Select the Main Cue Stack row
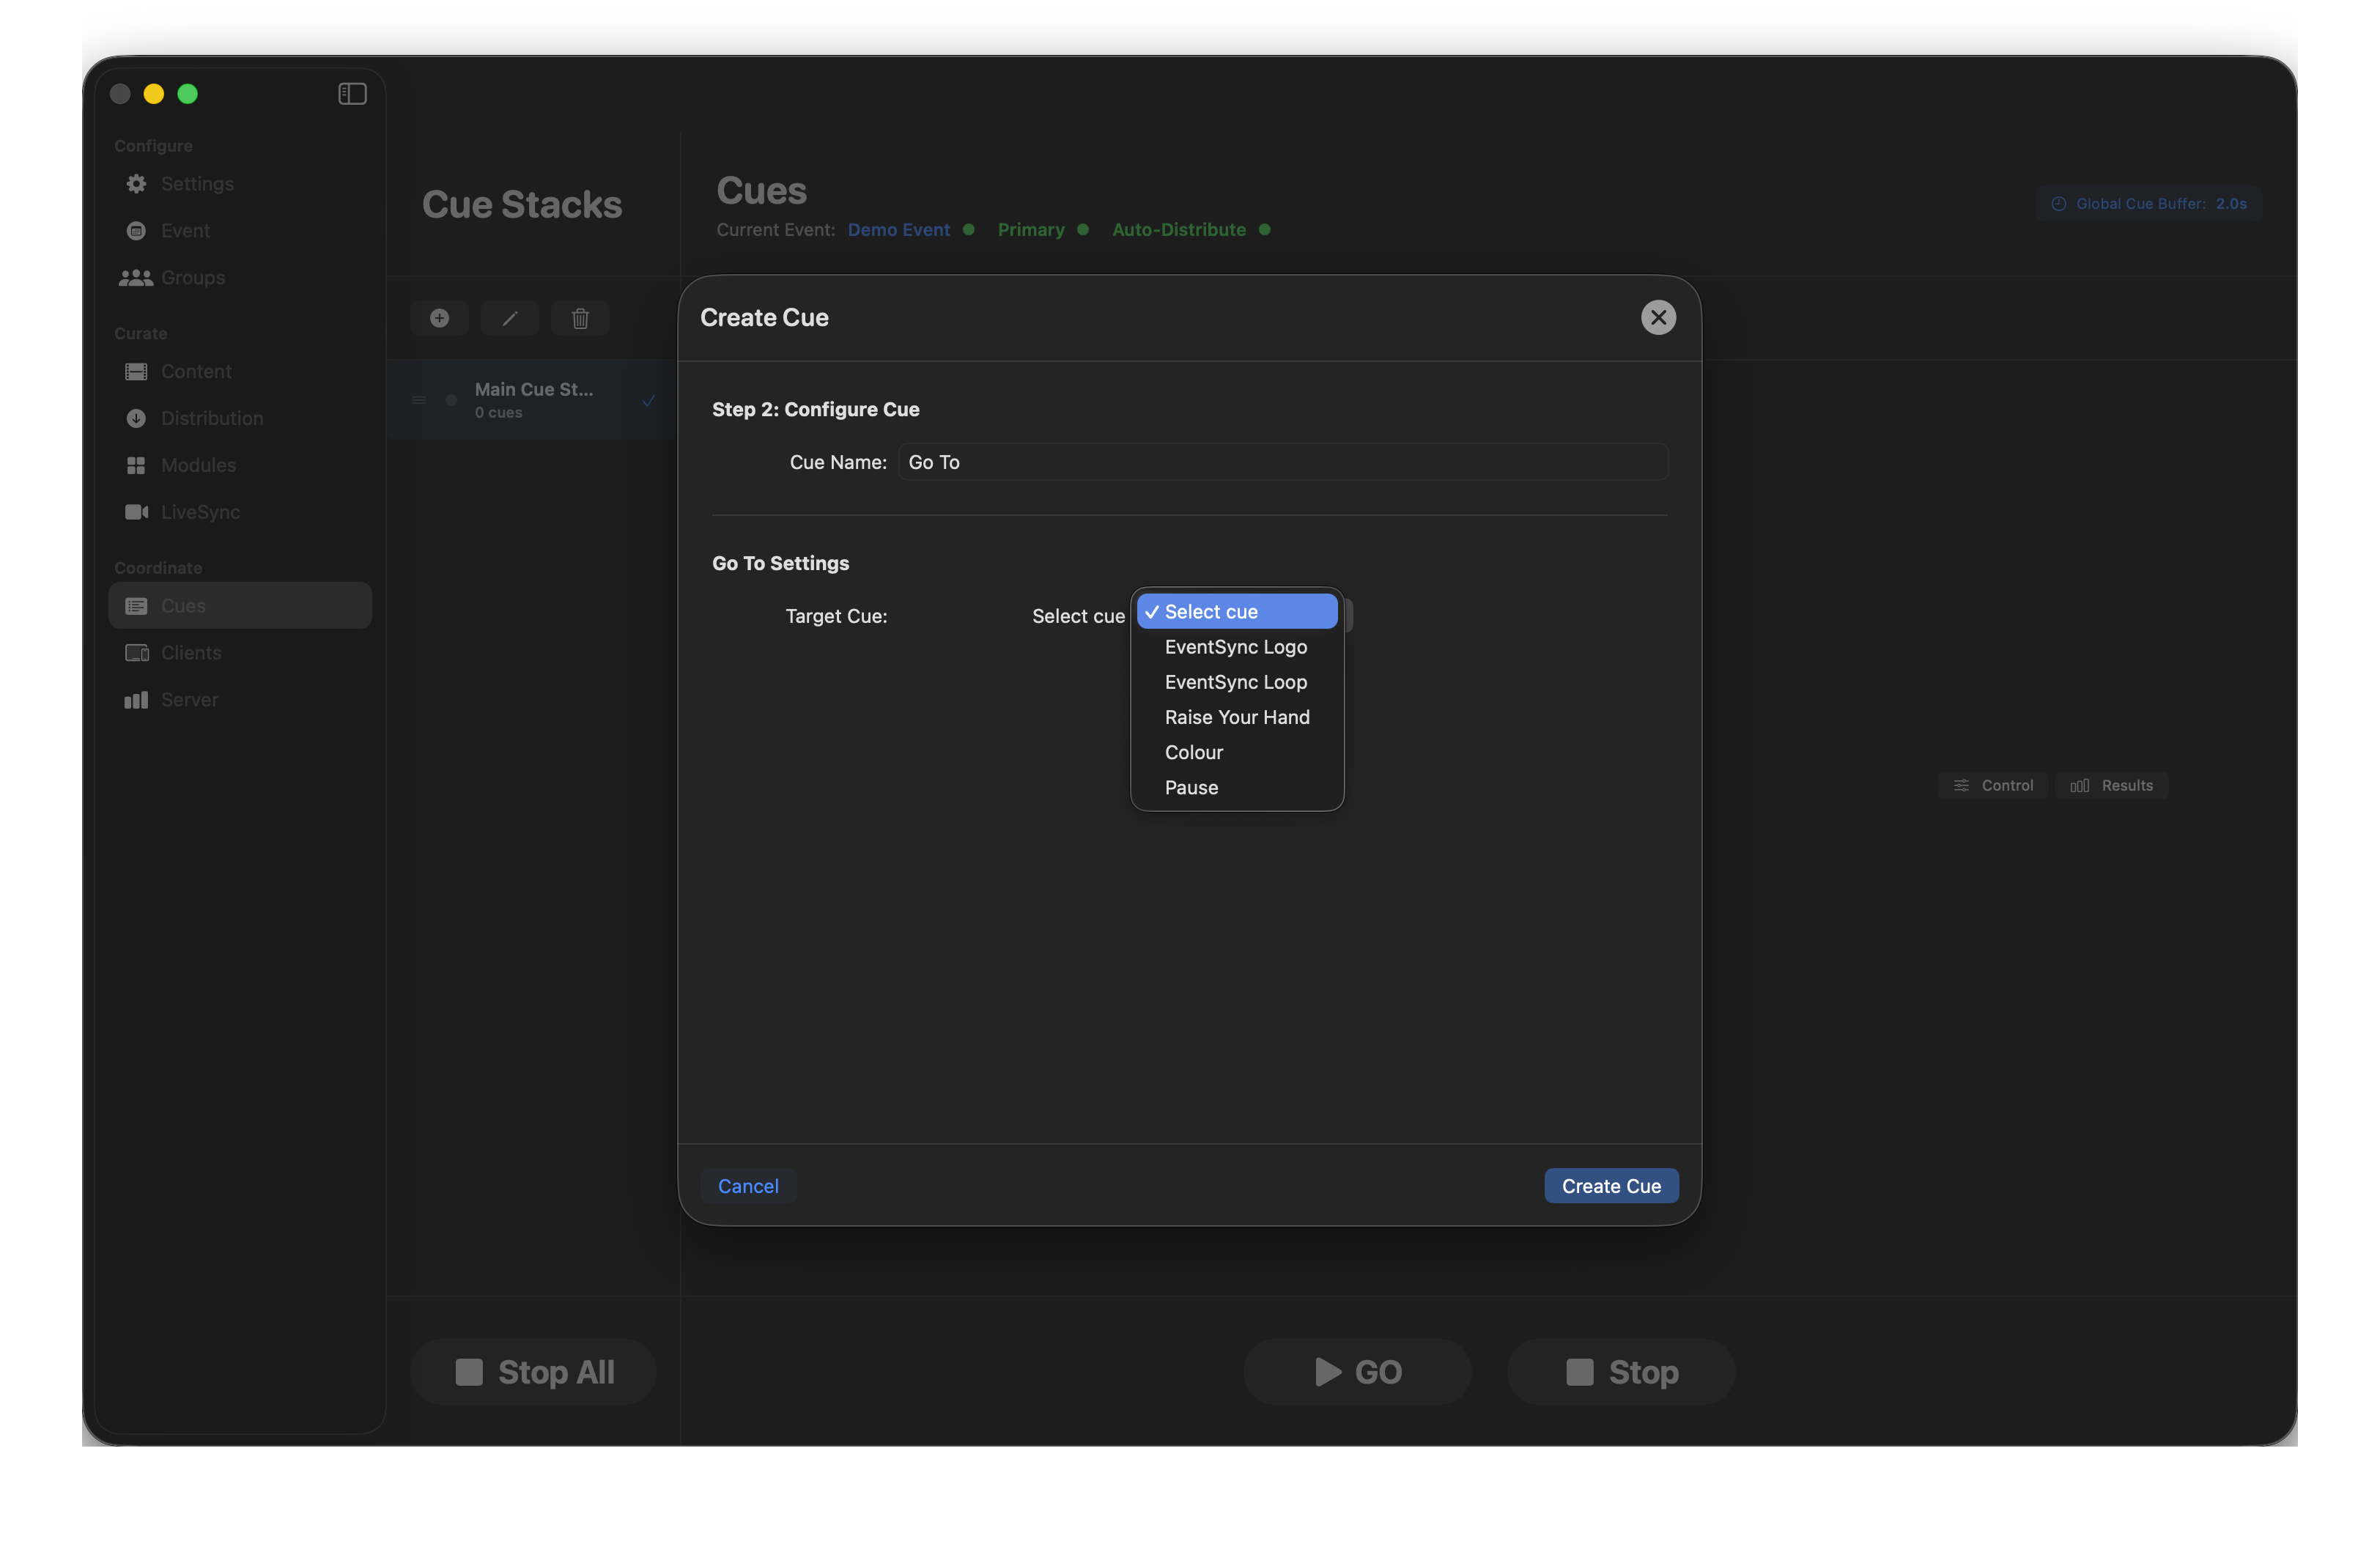Viewport: 2380px width, 1555px height. click(533, 400)
